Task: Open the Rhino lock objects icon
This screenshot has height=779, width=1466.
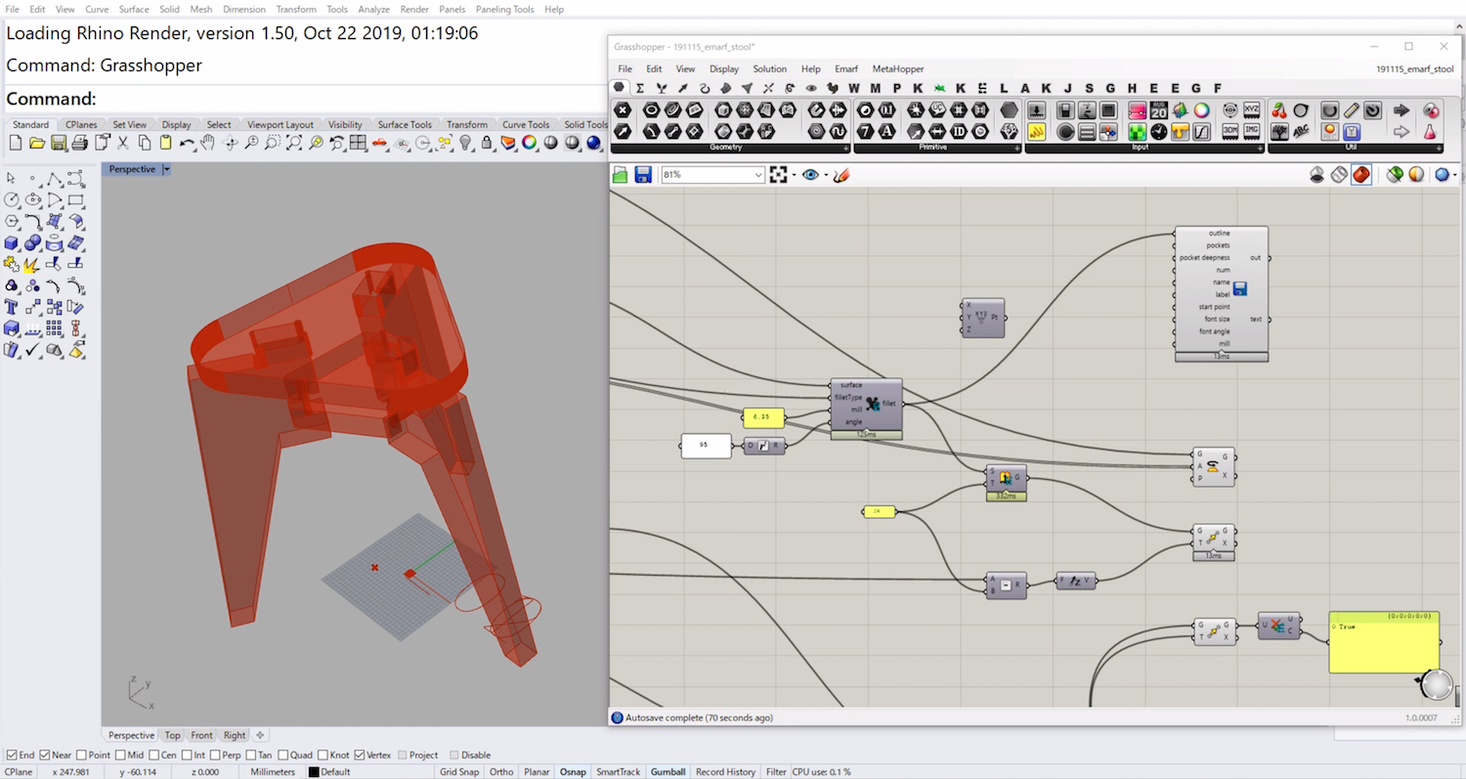Action: click(x=487, y=144)
